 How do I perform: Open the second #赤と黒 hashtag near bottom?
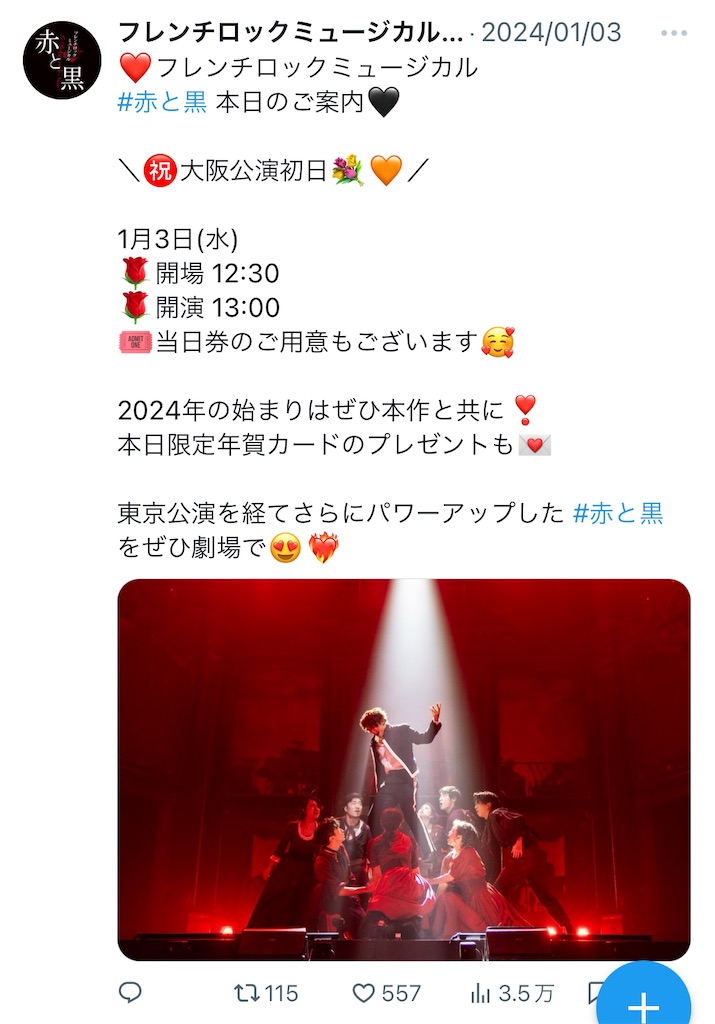click(618, 513)
